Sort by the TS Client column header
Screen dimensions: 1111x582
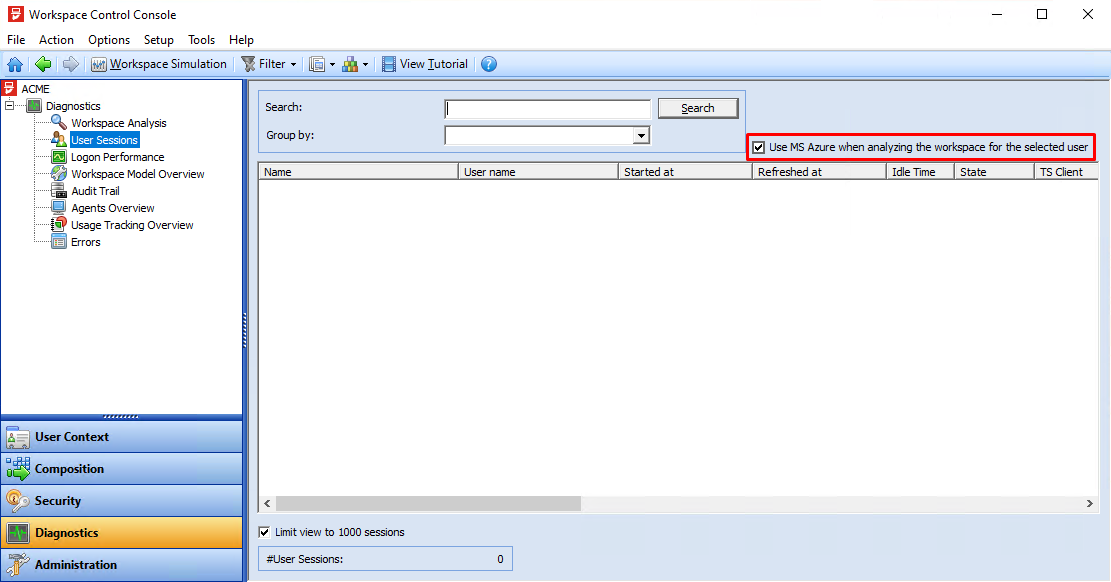pyautogui.click(x=1066, y=172)
